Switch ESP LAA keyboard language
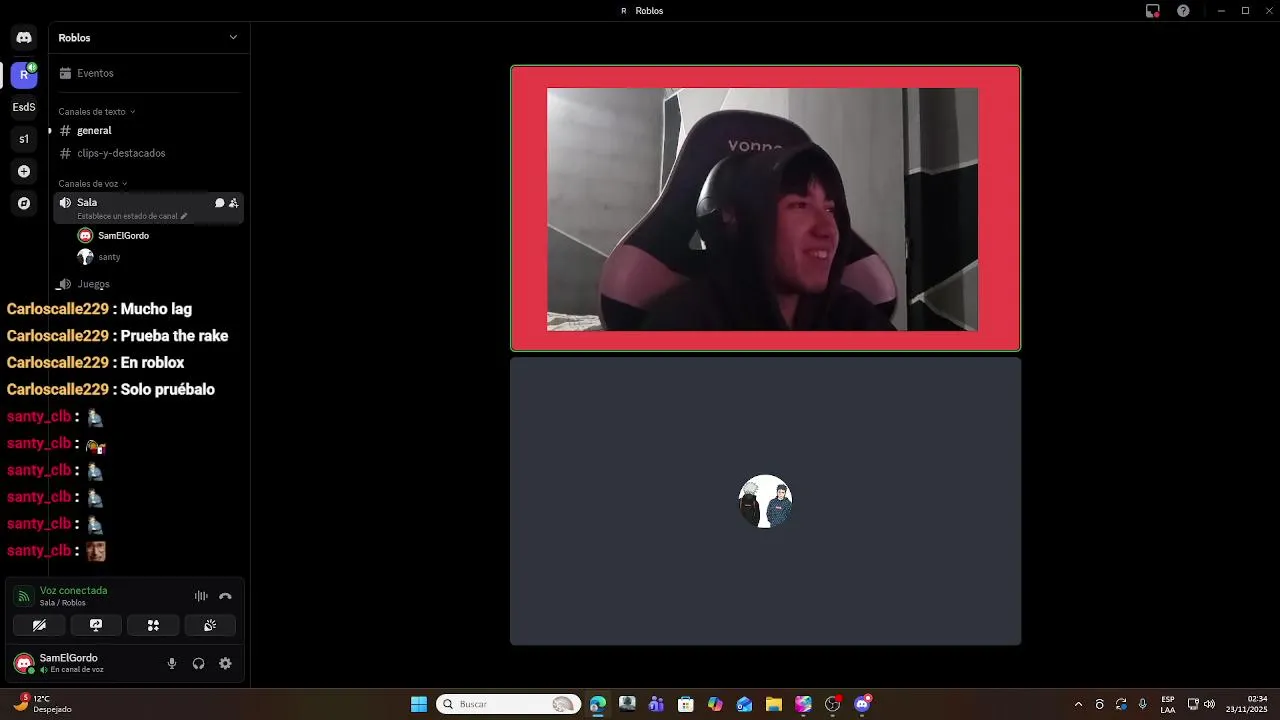1280x720 pixels. [x=1168, y=704]
